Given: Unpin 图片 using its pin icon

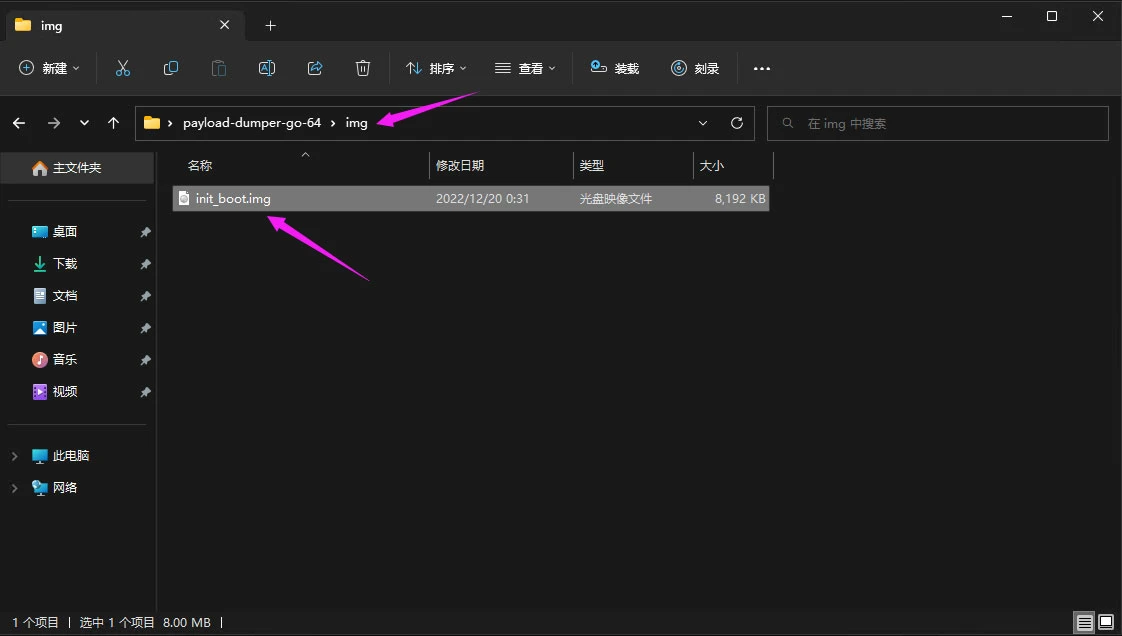Looking at the screenshot, I should (x=145, y=328).
